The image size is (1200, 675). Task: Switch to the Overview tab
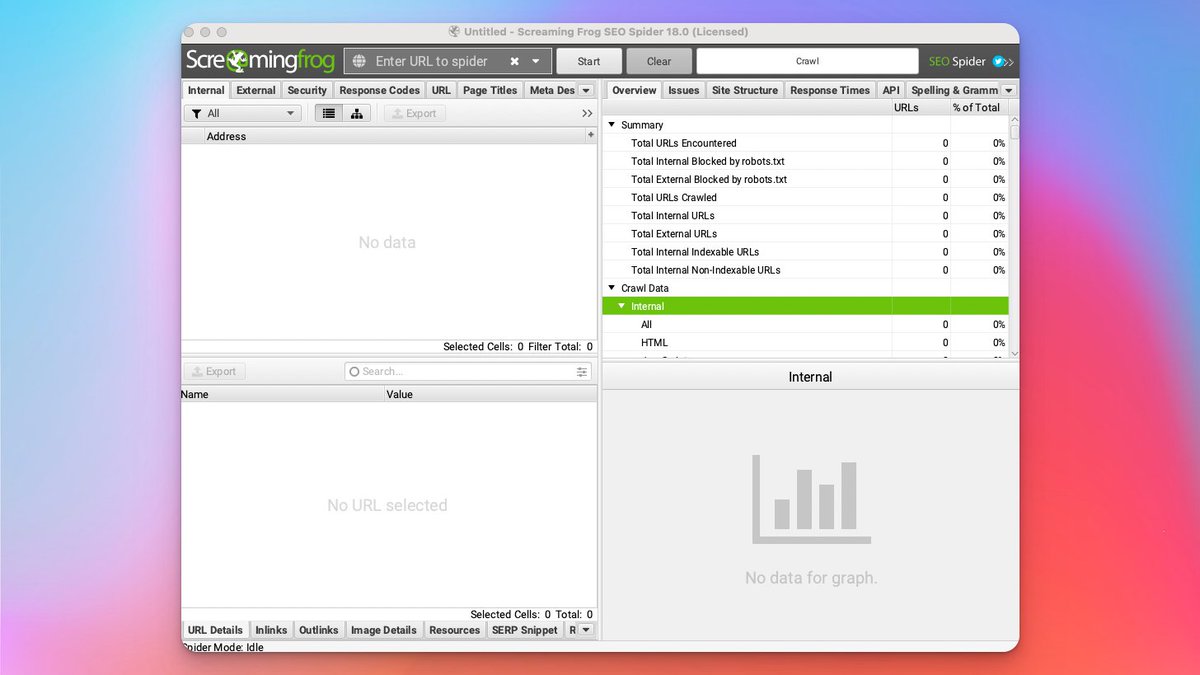pos(634,90)
